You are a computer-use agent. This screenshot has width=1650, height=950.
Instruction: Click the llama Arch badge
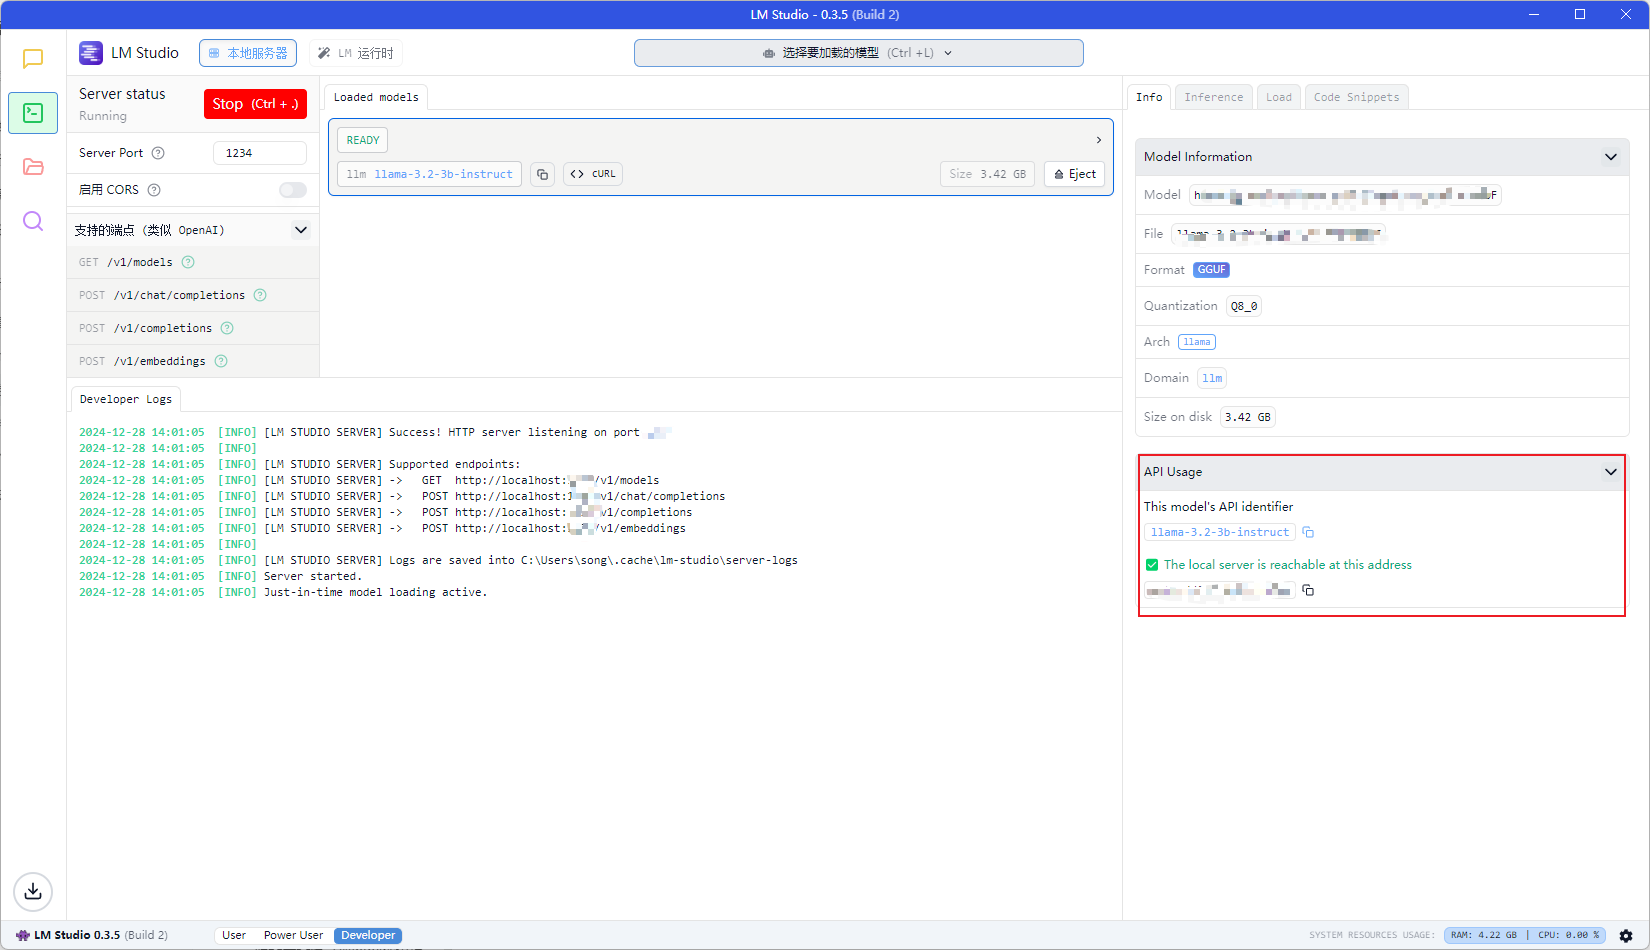(x=1197, y=342)
